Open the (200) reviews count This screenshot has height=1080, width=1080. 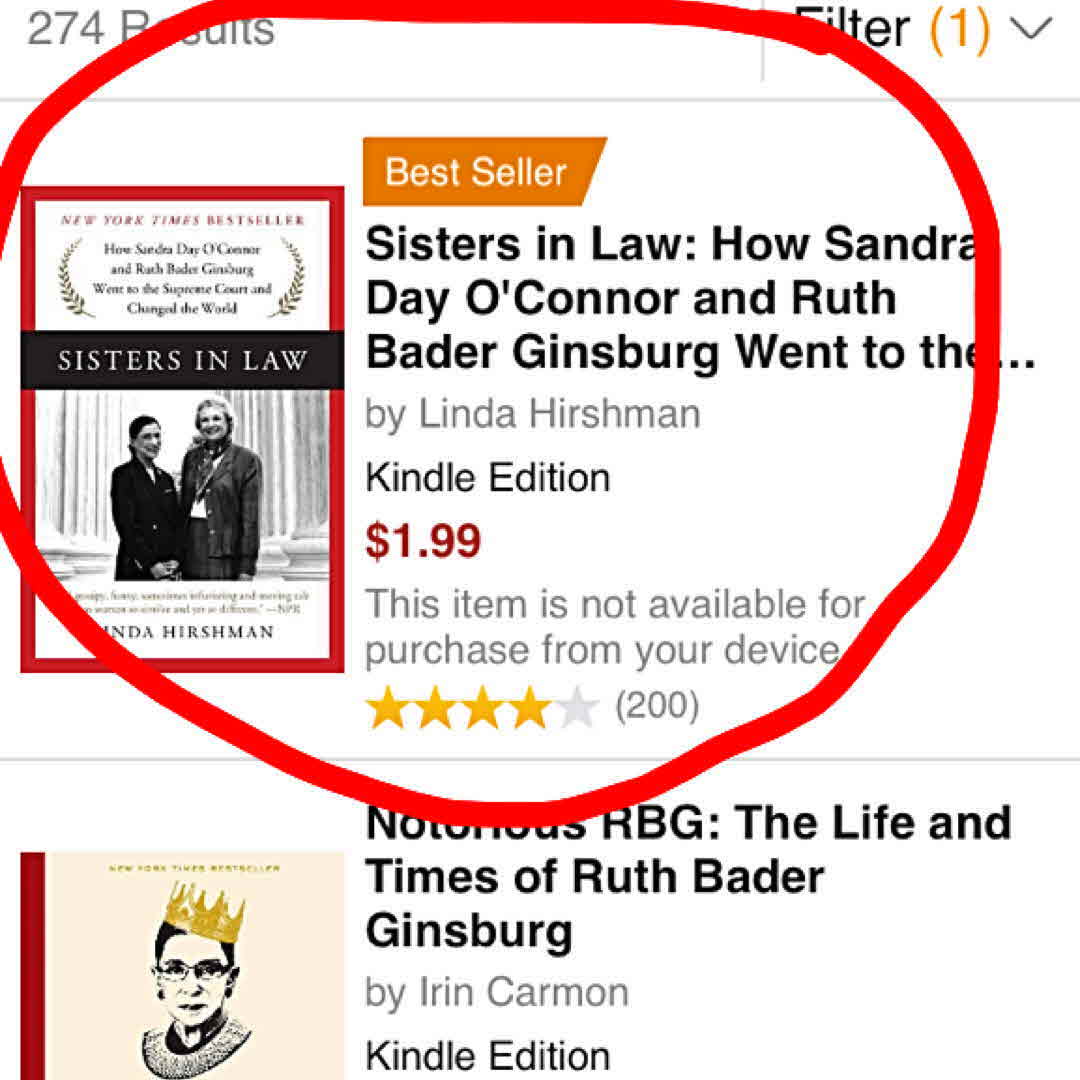tap(657, 706)
